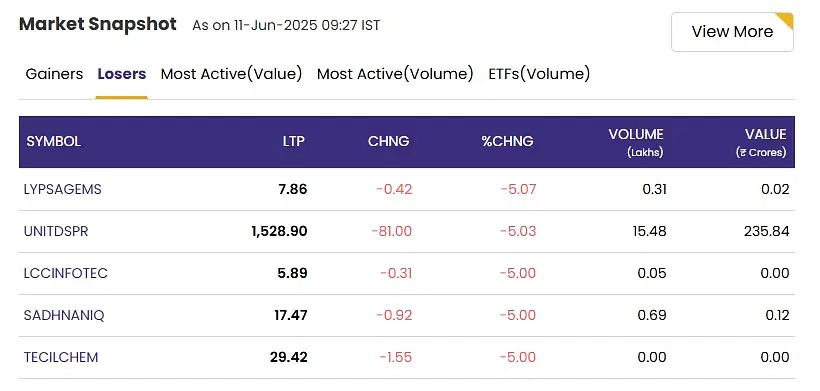
Task: Click the VALUE (₹ Crores) column header
Action: click(761, 142)
